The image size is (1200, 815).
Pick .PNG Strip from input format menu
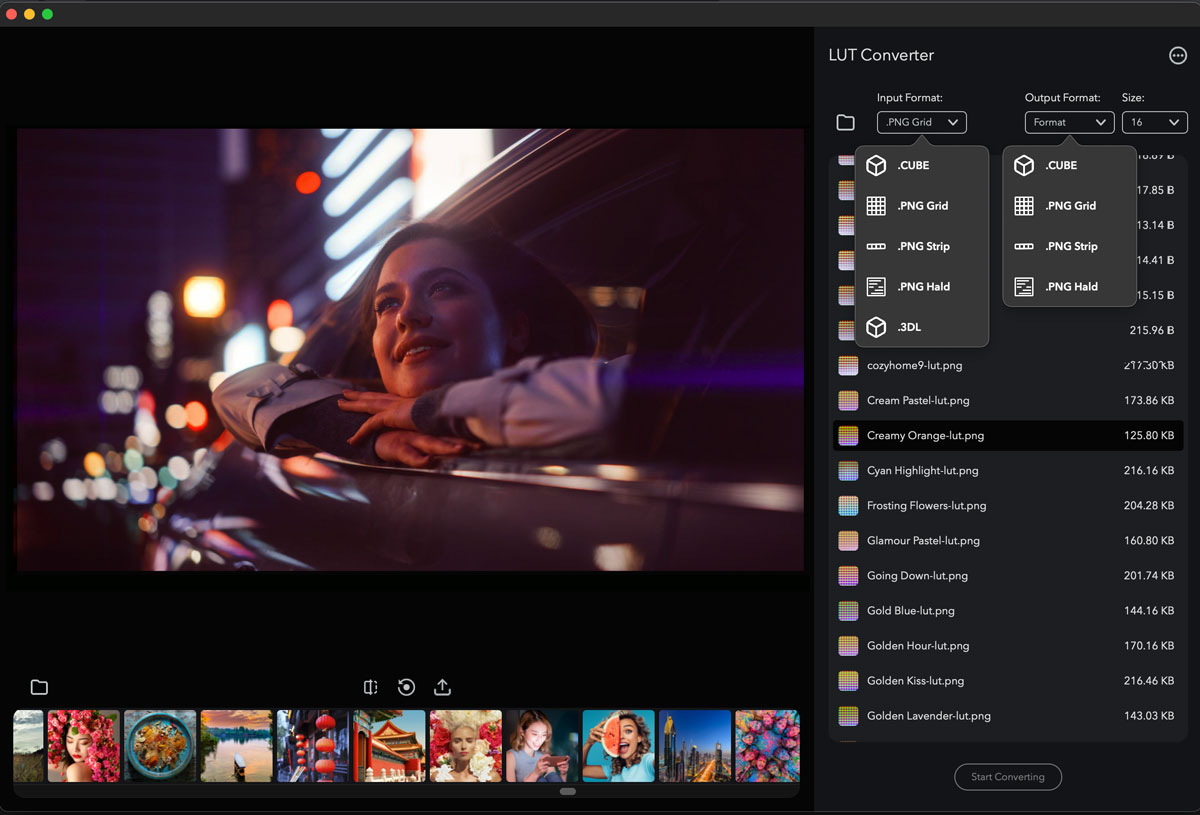[x=921, y=246]
